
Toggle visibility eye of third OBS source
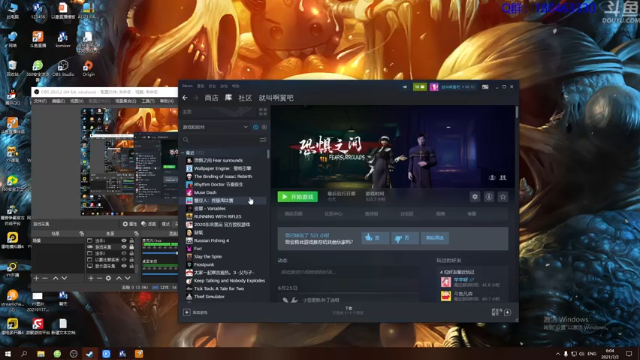click(124, 253)
